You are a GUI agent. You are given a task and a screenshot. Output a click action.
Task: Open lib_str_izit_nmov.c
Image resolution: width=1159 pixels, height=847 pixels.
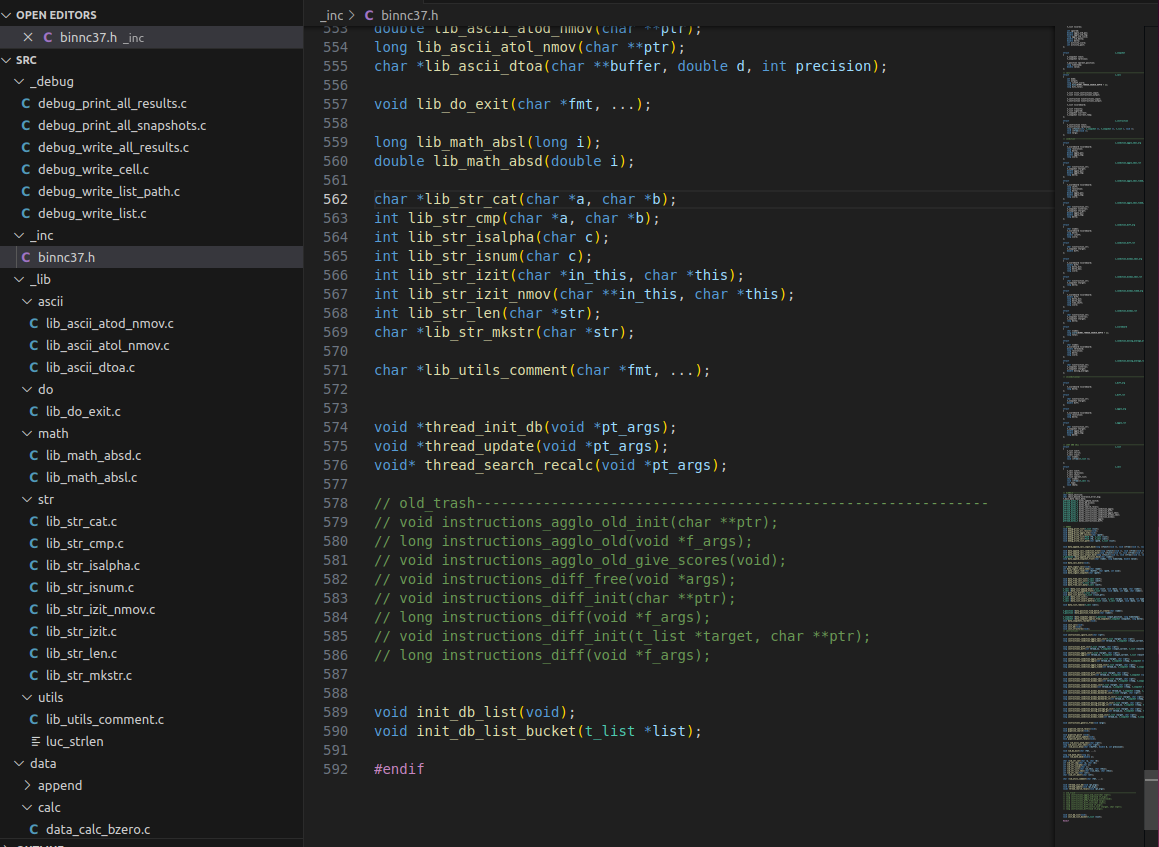coord(101,610)
